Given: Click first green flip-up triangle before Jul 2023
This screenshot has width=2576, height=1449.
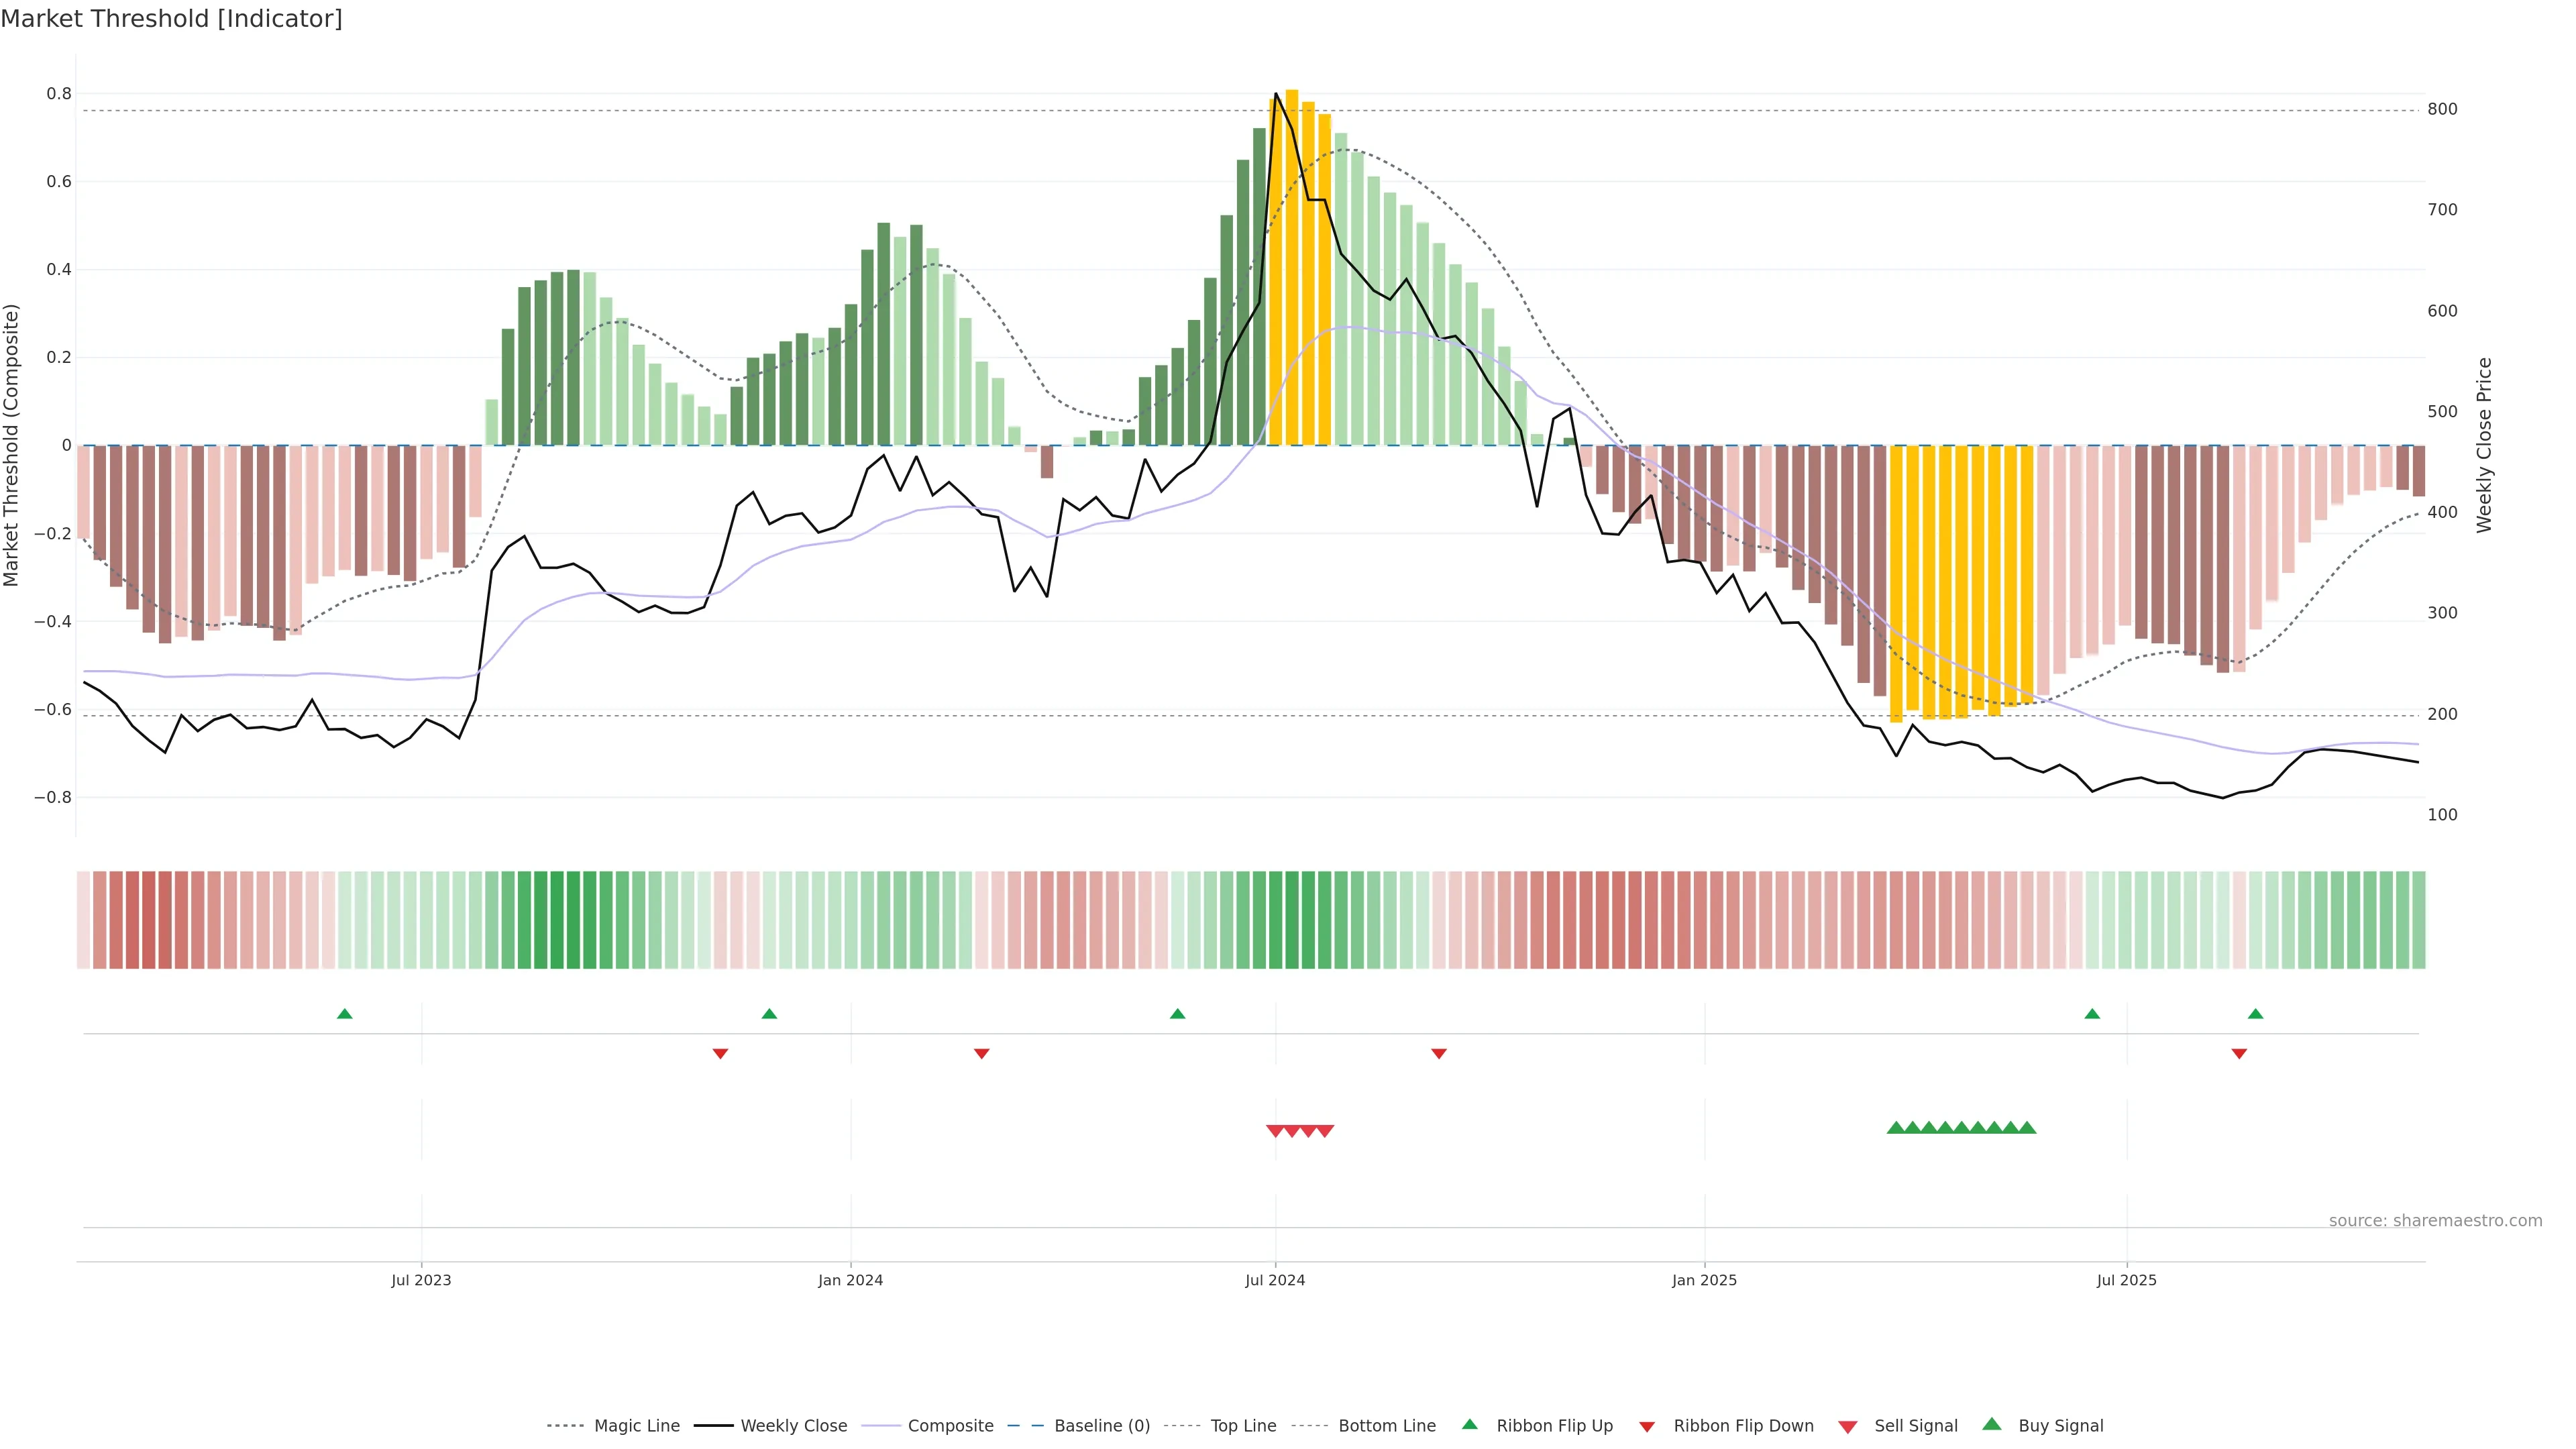Looking at the screenshot, I should pyautogui.click(x=345, y=1014).
